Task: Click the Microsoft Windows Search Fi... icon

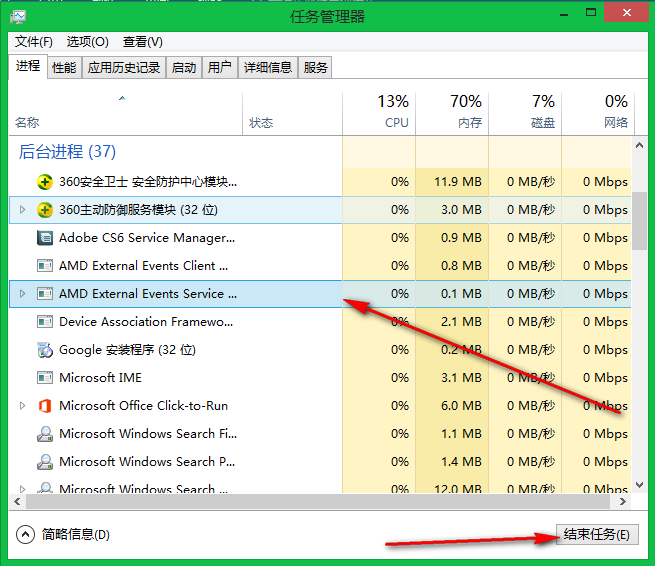Action: [45, 434]
